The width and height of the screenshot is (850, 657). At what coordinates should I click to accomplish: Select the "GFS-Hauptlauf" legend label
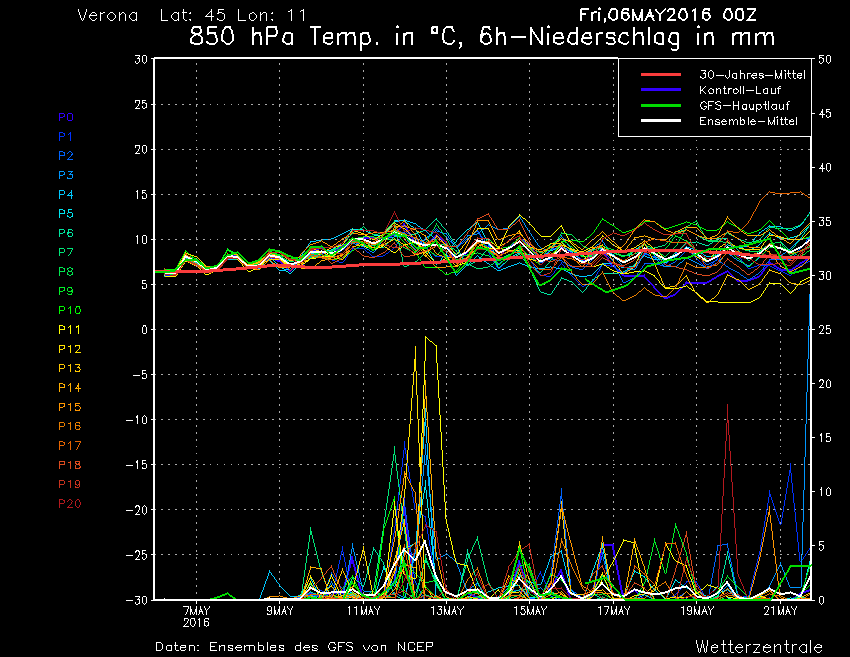tap(744, 106)
